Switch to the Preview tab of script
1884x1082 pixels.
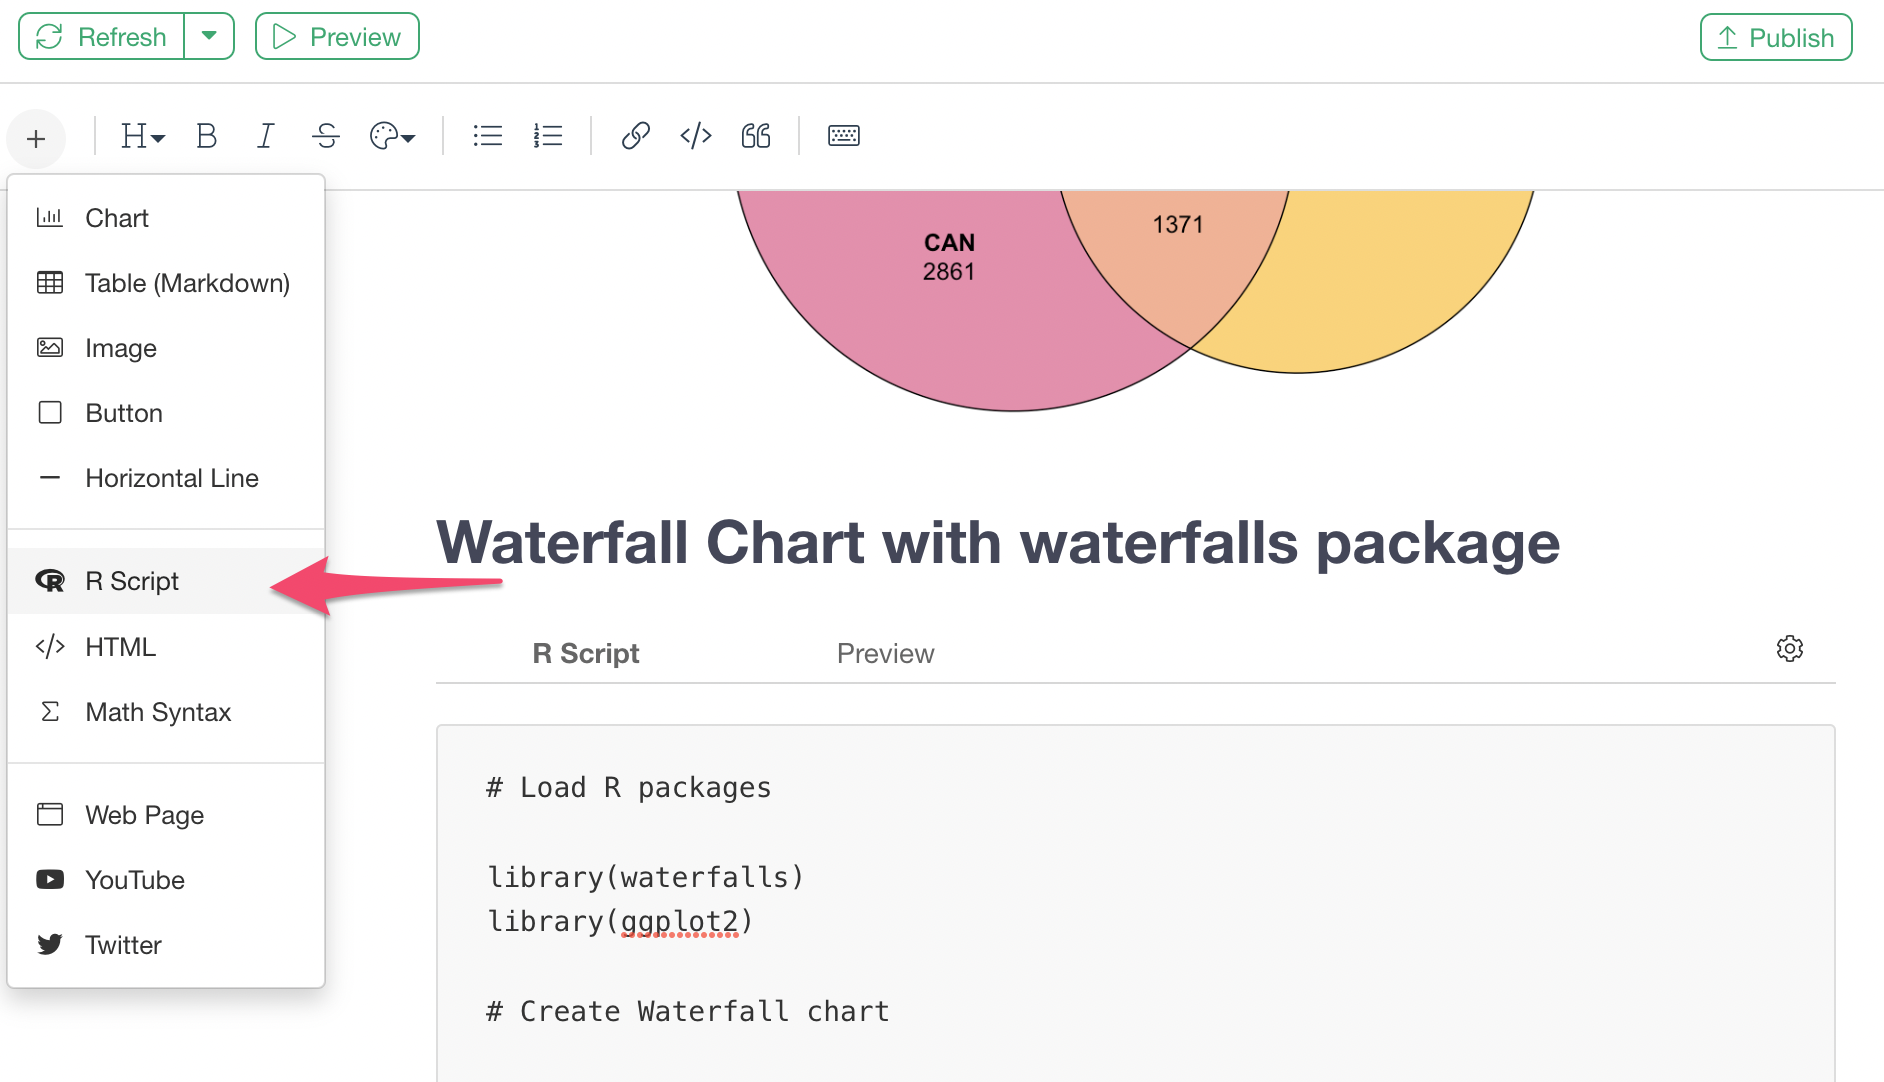885,653
